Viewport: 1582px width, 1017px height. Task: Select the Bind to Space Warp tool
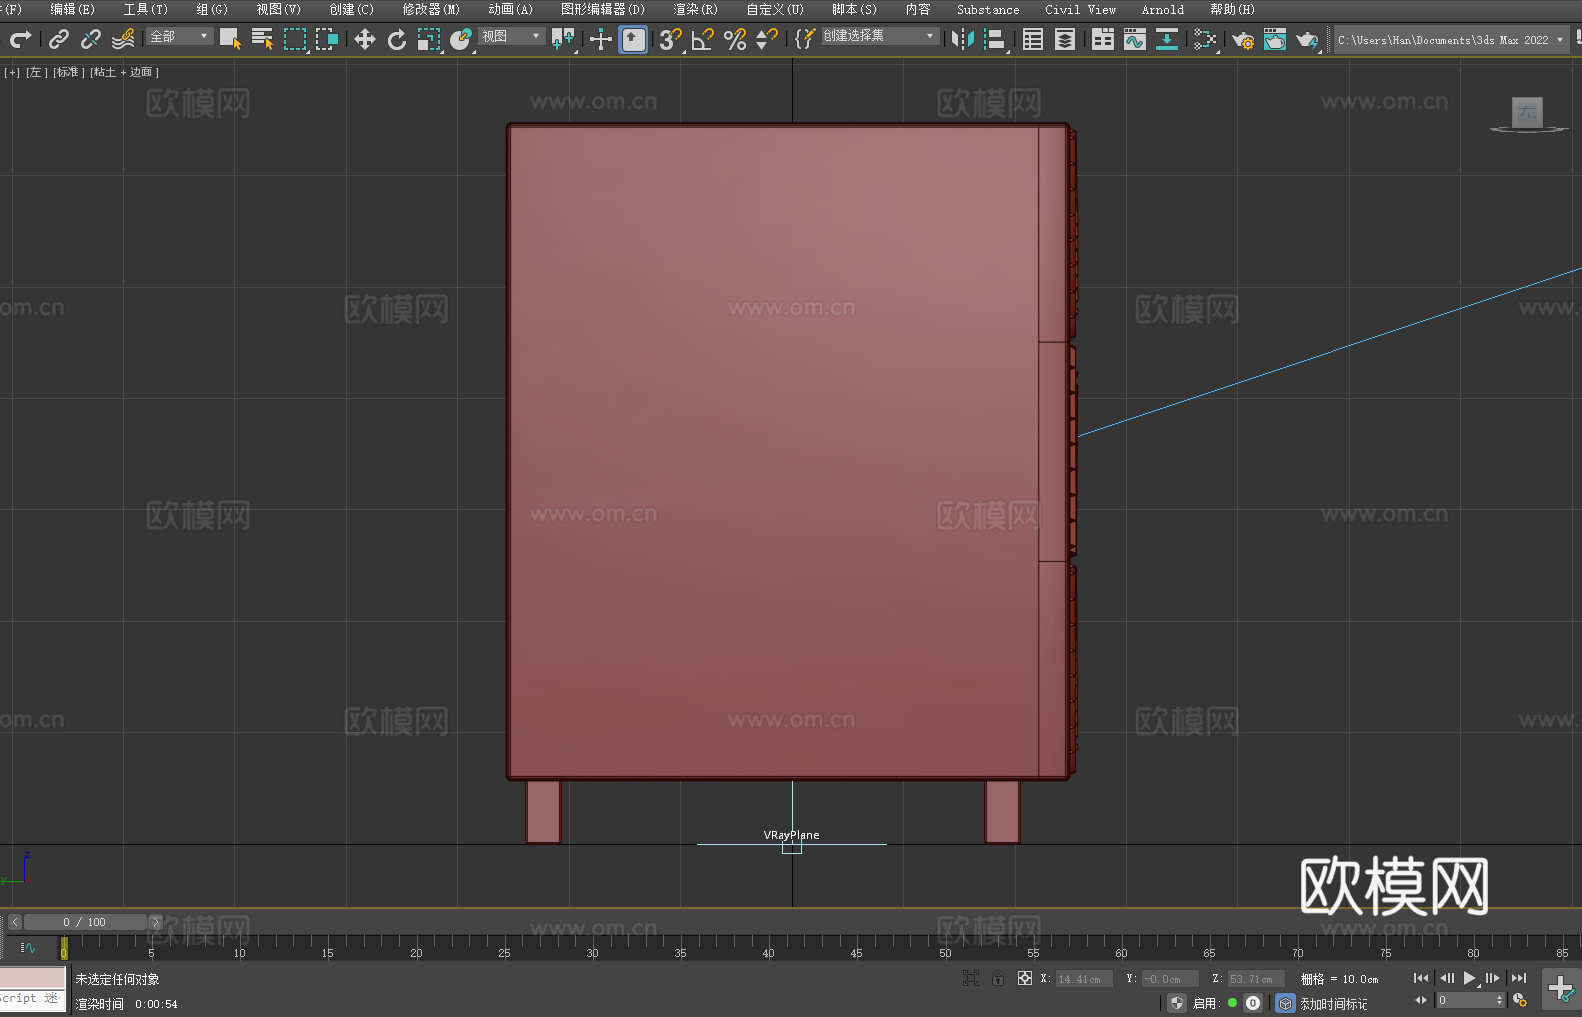click(123, 39)
